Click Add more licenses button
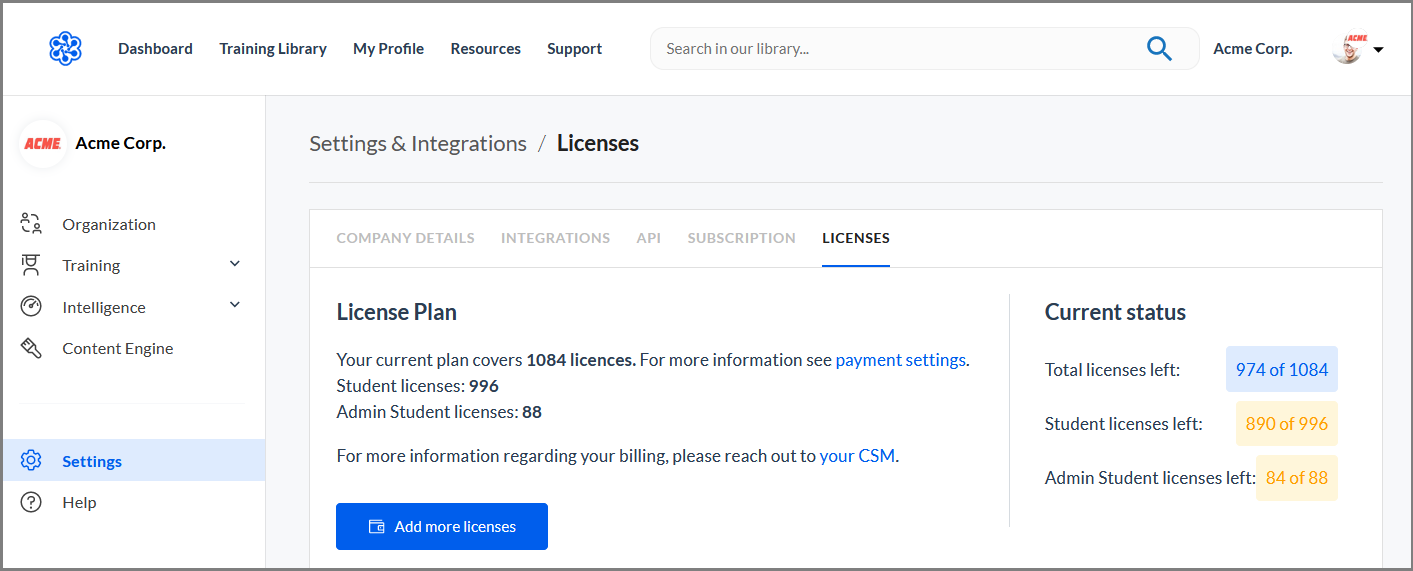This screenshot has width=1413, height=571. click(442, 526)
